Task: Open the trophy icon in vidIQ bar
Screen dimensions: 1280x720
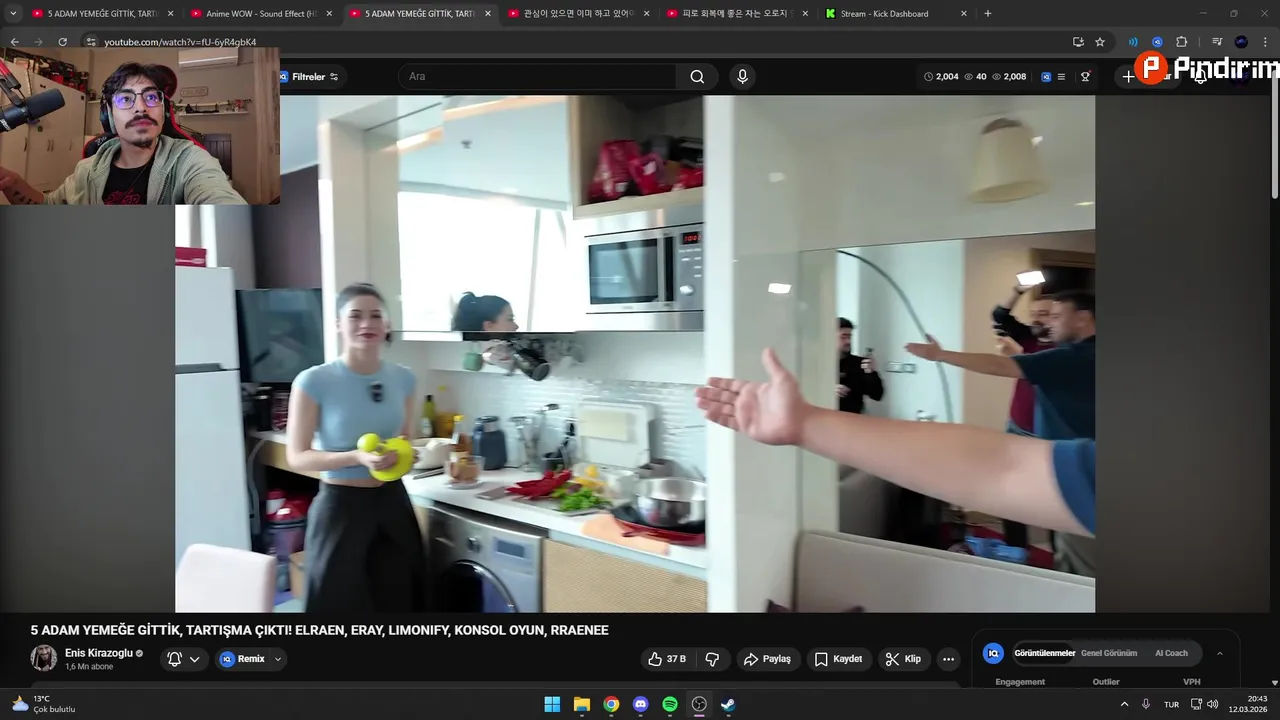Action: (1085, 77)
